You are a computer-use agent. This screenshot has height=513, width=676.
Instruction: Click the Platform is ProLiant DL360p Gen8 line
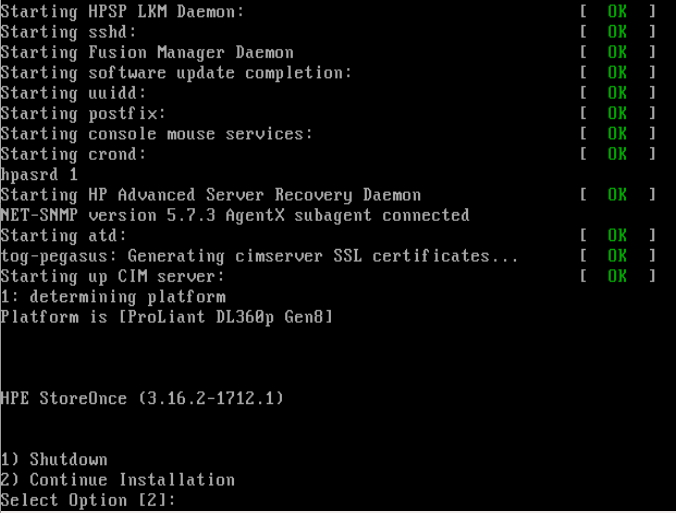tap(166, 317)
